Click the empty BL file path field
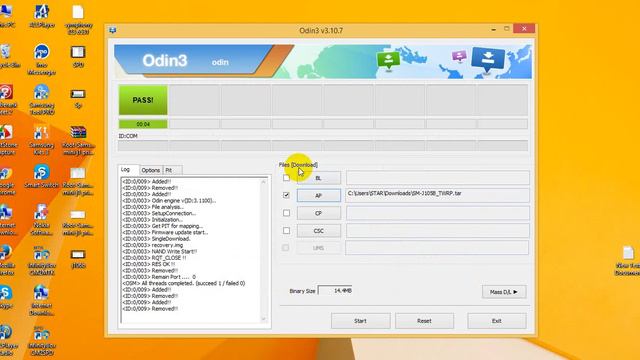This screenshot has width=640, height=360. click(438, 178)
